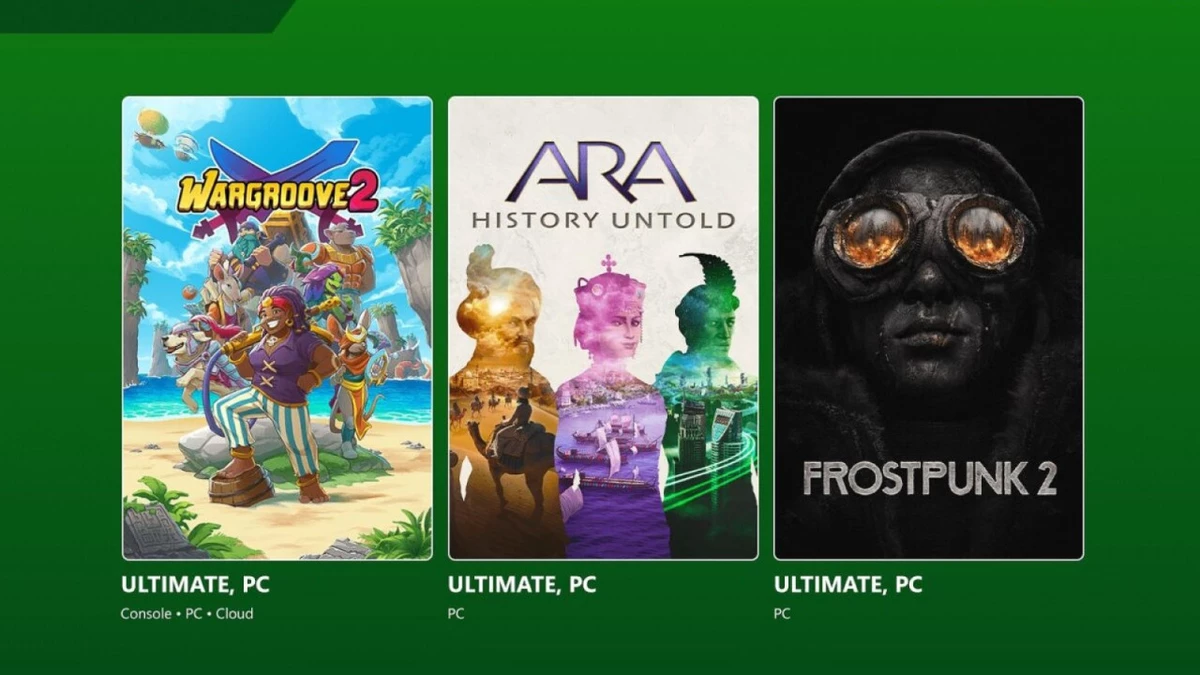Click ULTIMATE, PC label under Ara
Image resolution: width=1200 pixels, height=675 pixels.
tap(521, 585)
